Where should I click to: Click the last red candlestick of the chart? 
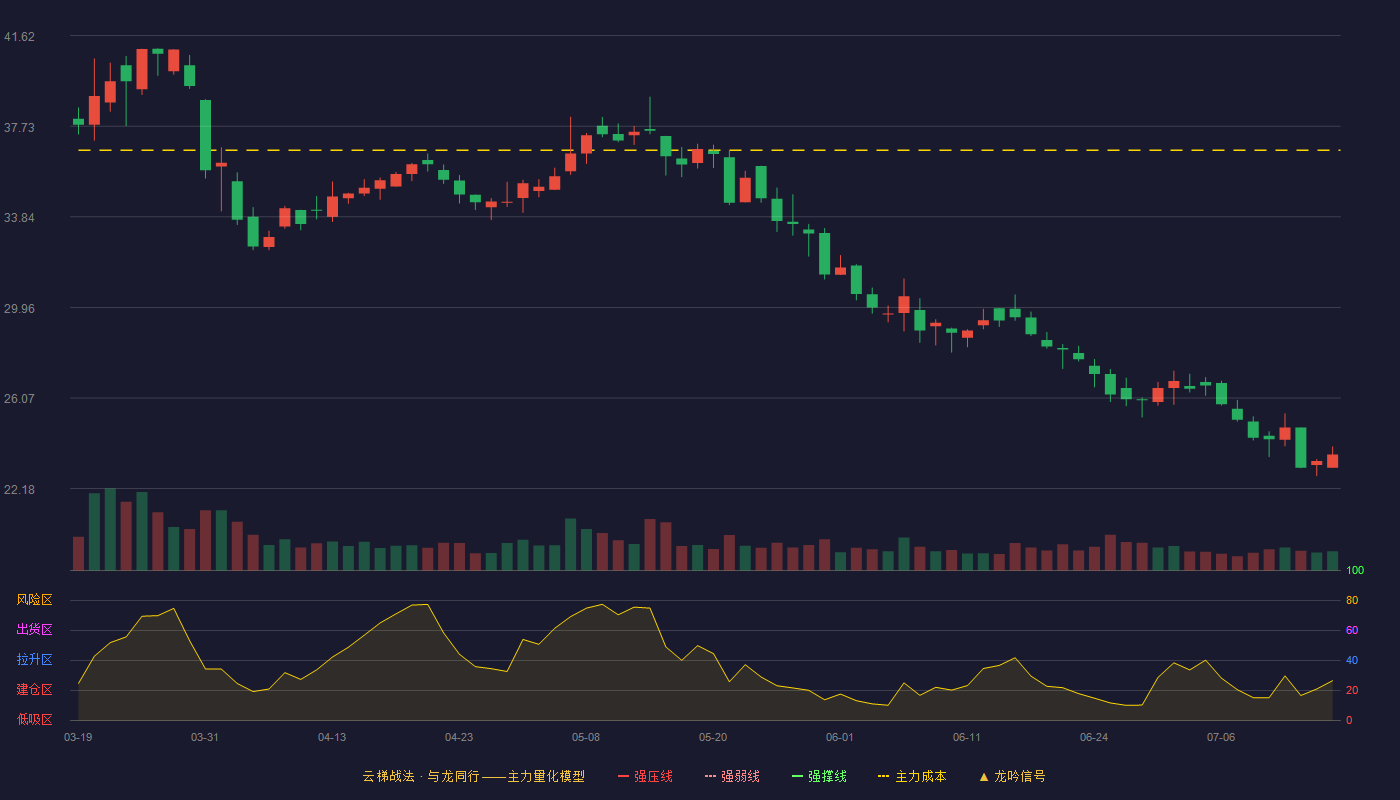coord(1332,460)
